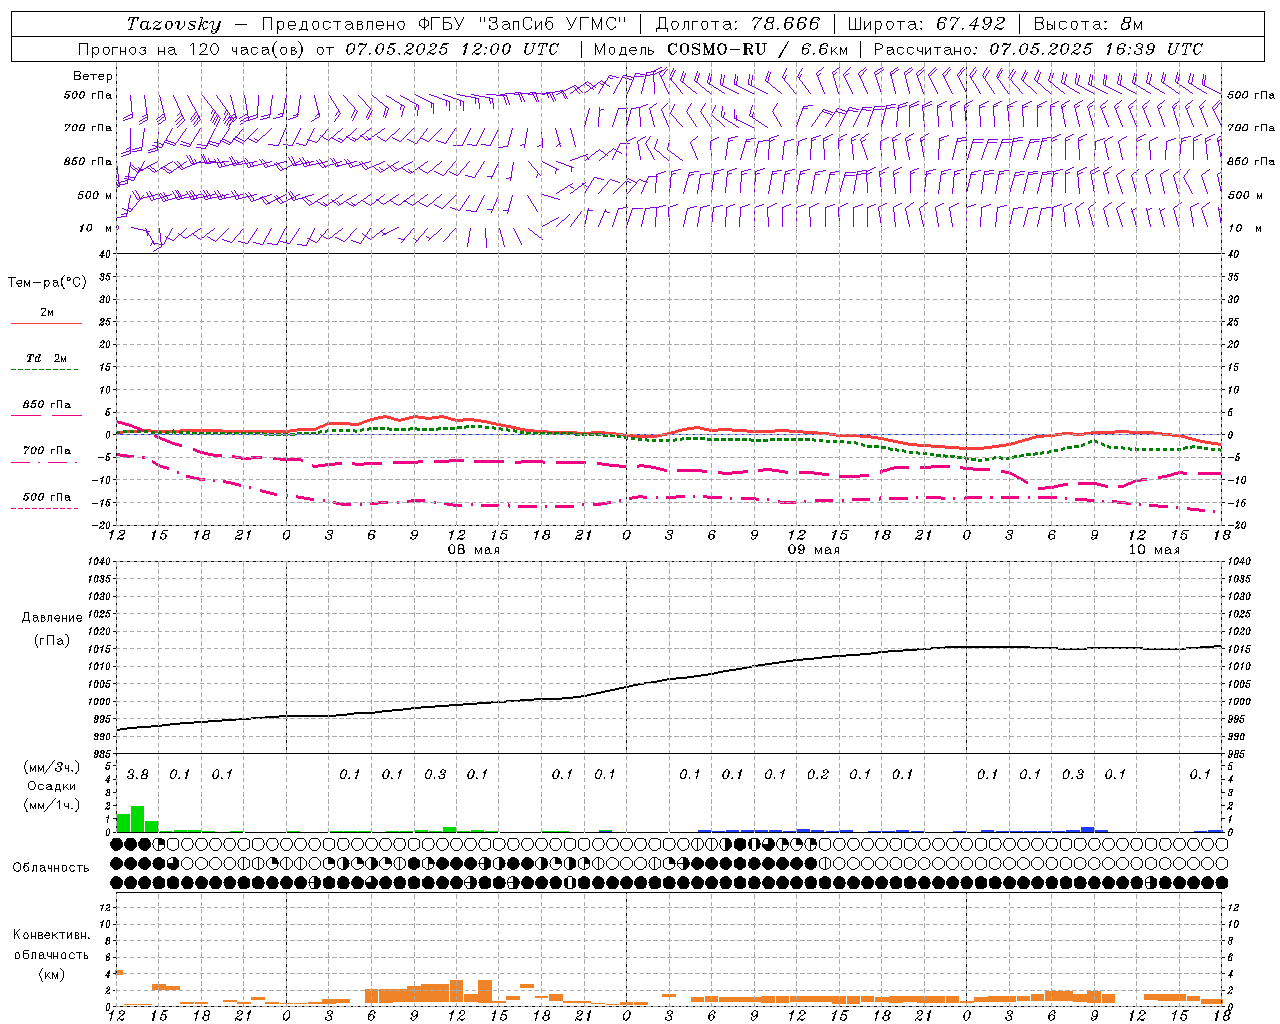Select the "(мм/3ч.)" precipitation unit label
The height and width of the screenshot is (1024, 1280).
[x=51, y=767]
